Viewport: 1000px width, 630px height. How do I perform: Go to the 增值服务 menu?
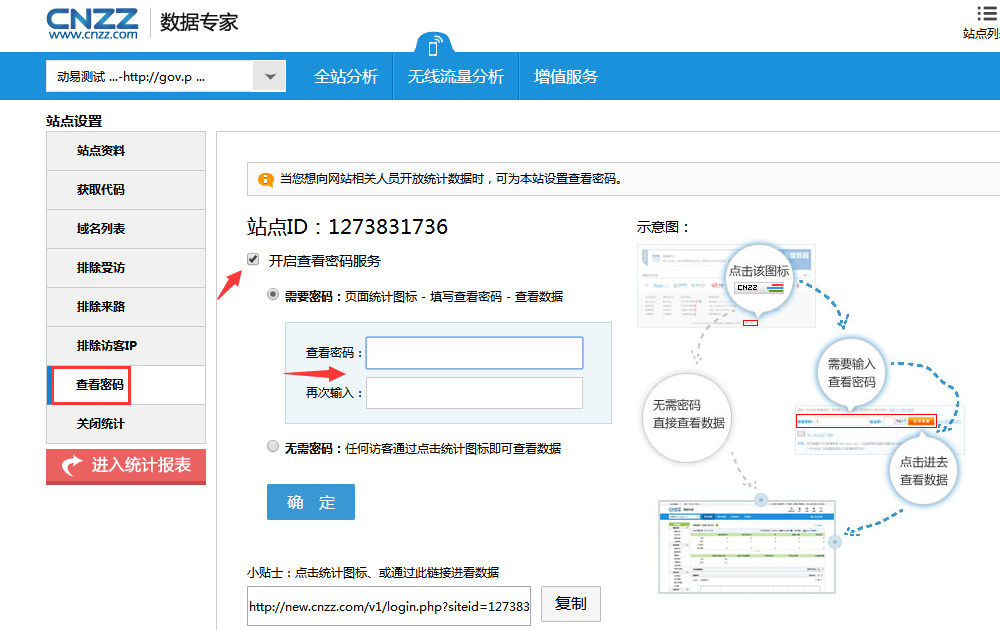pos(566,77)
